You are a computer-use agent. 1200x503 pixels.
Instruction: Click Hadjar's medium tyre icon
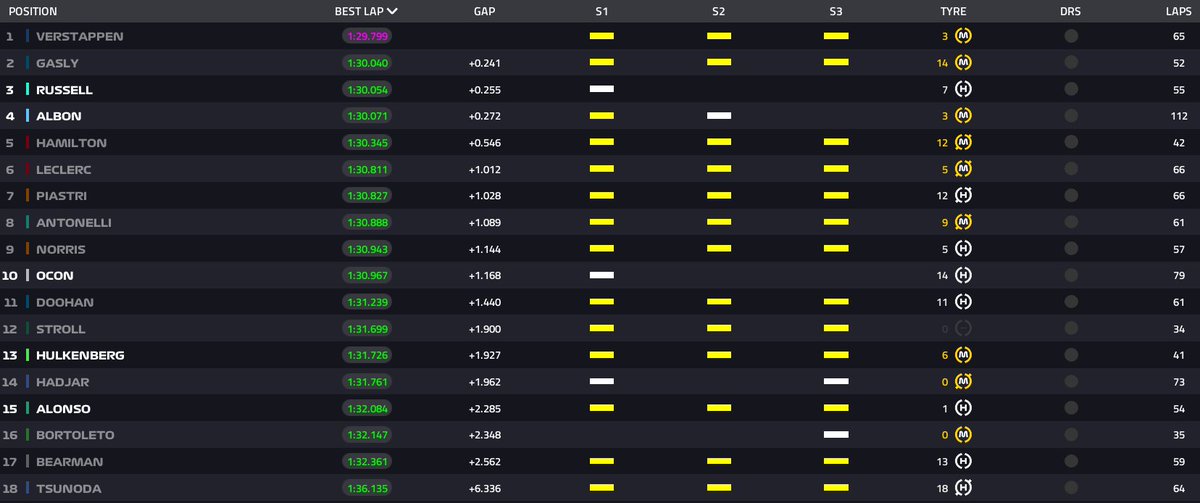(x=964, y=382)
